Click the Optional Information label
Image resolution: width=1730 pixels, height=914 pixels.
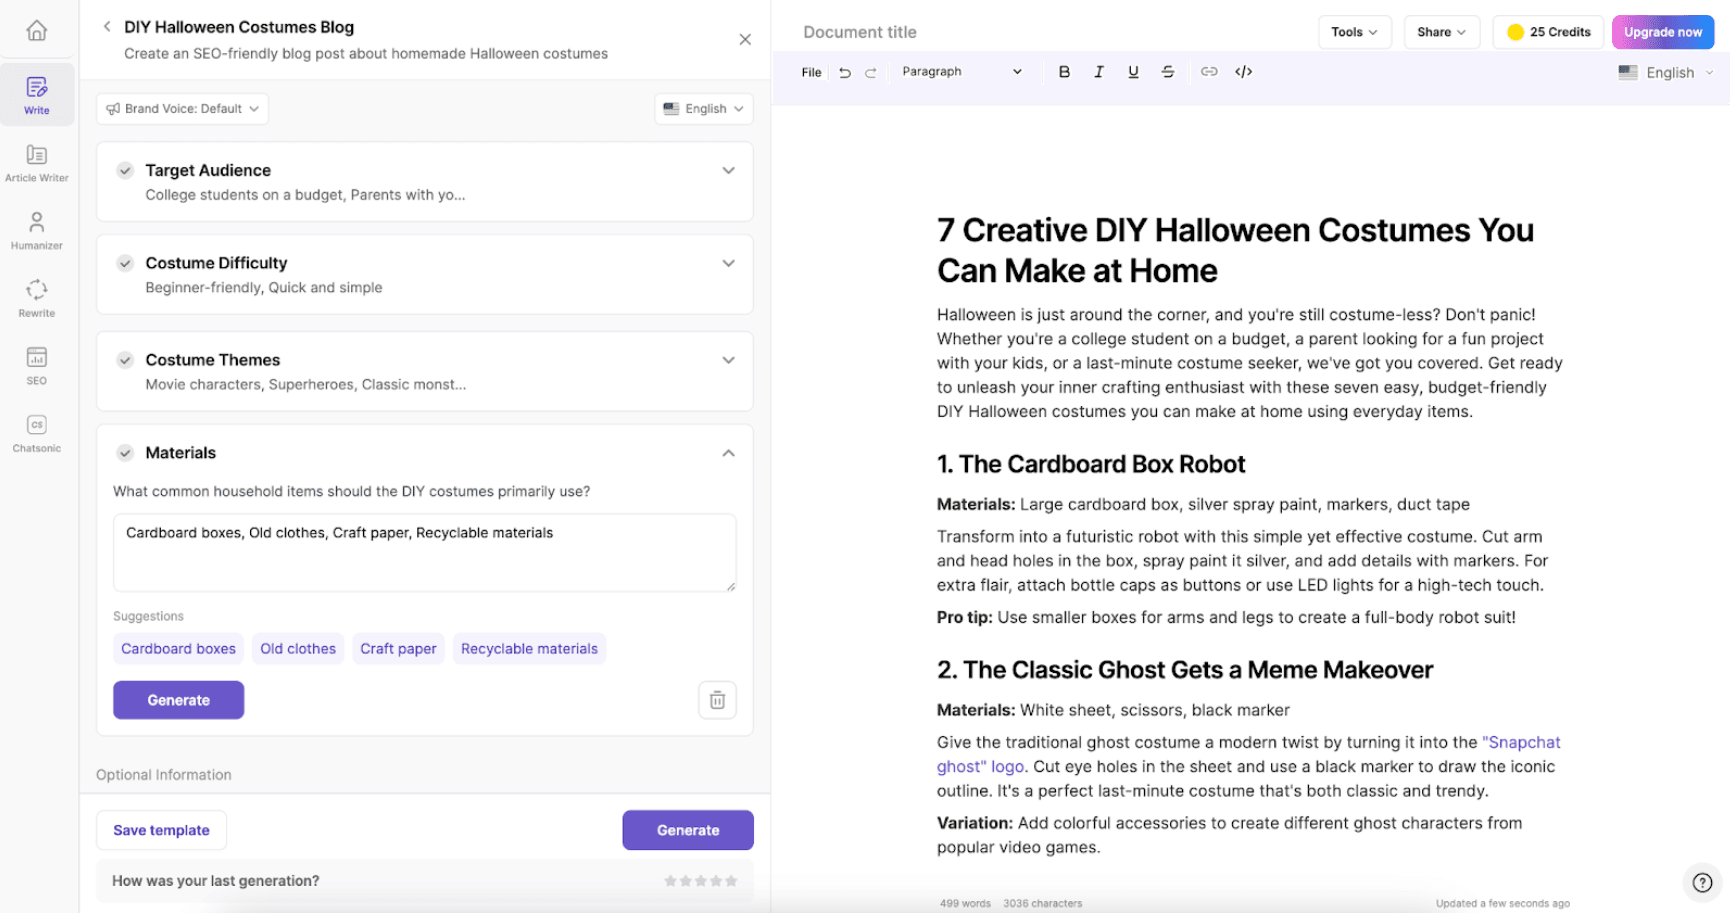coord(164,775)
